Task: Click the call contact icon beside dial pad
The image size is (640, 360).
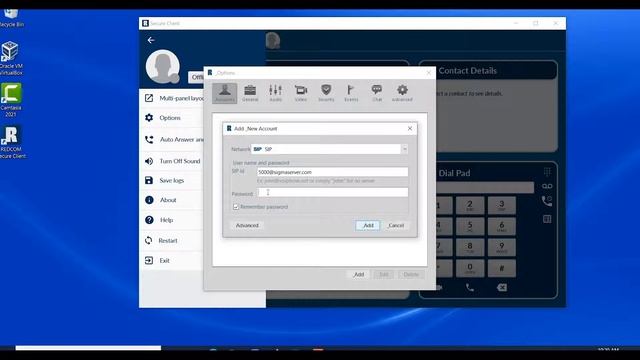Action: click(547, 201)
